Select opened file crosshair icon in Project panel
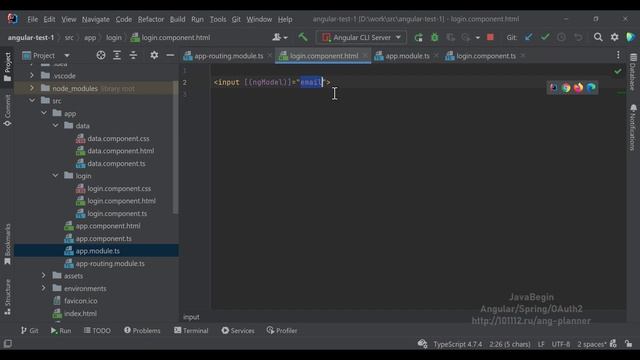The width and height of the screenshot is (640, 360). click(101, 55)
